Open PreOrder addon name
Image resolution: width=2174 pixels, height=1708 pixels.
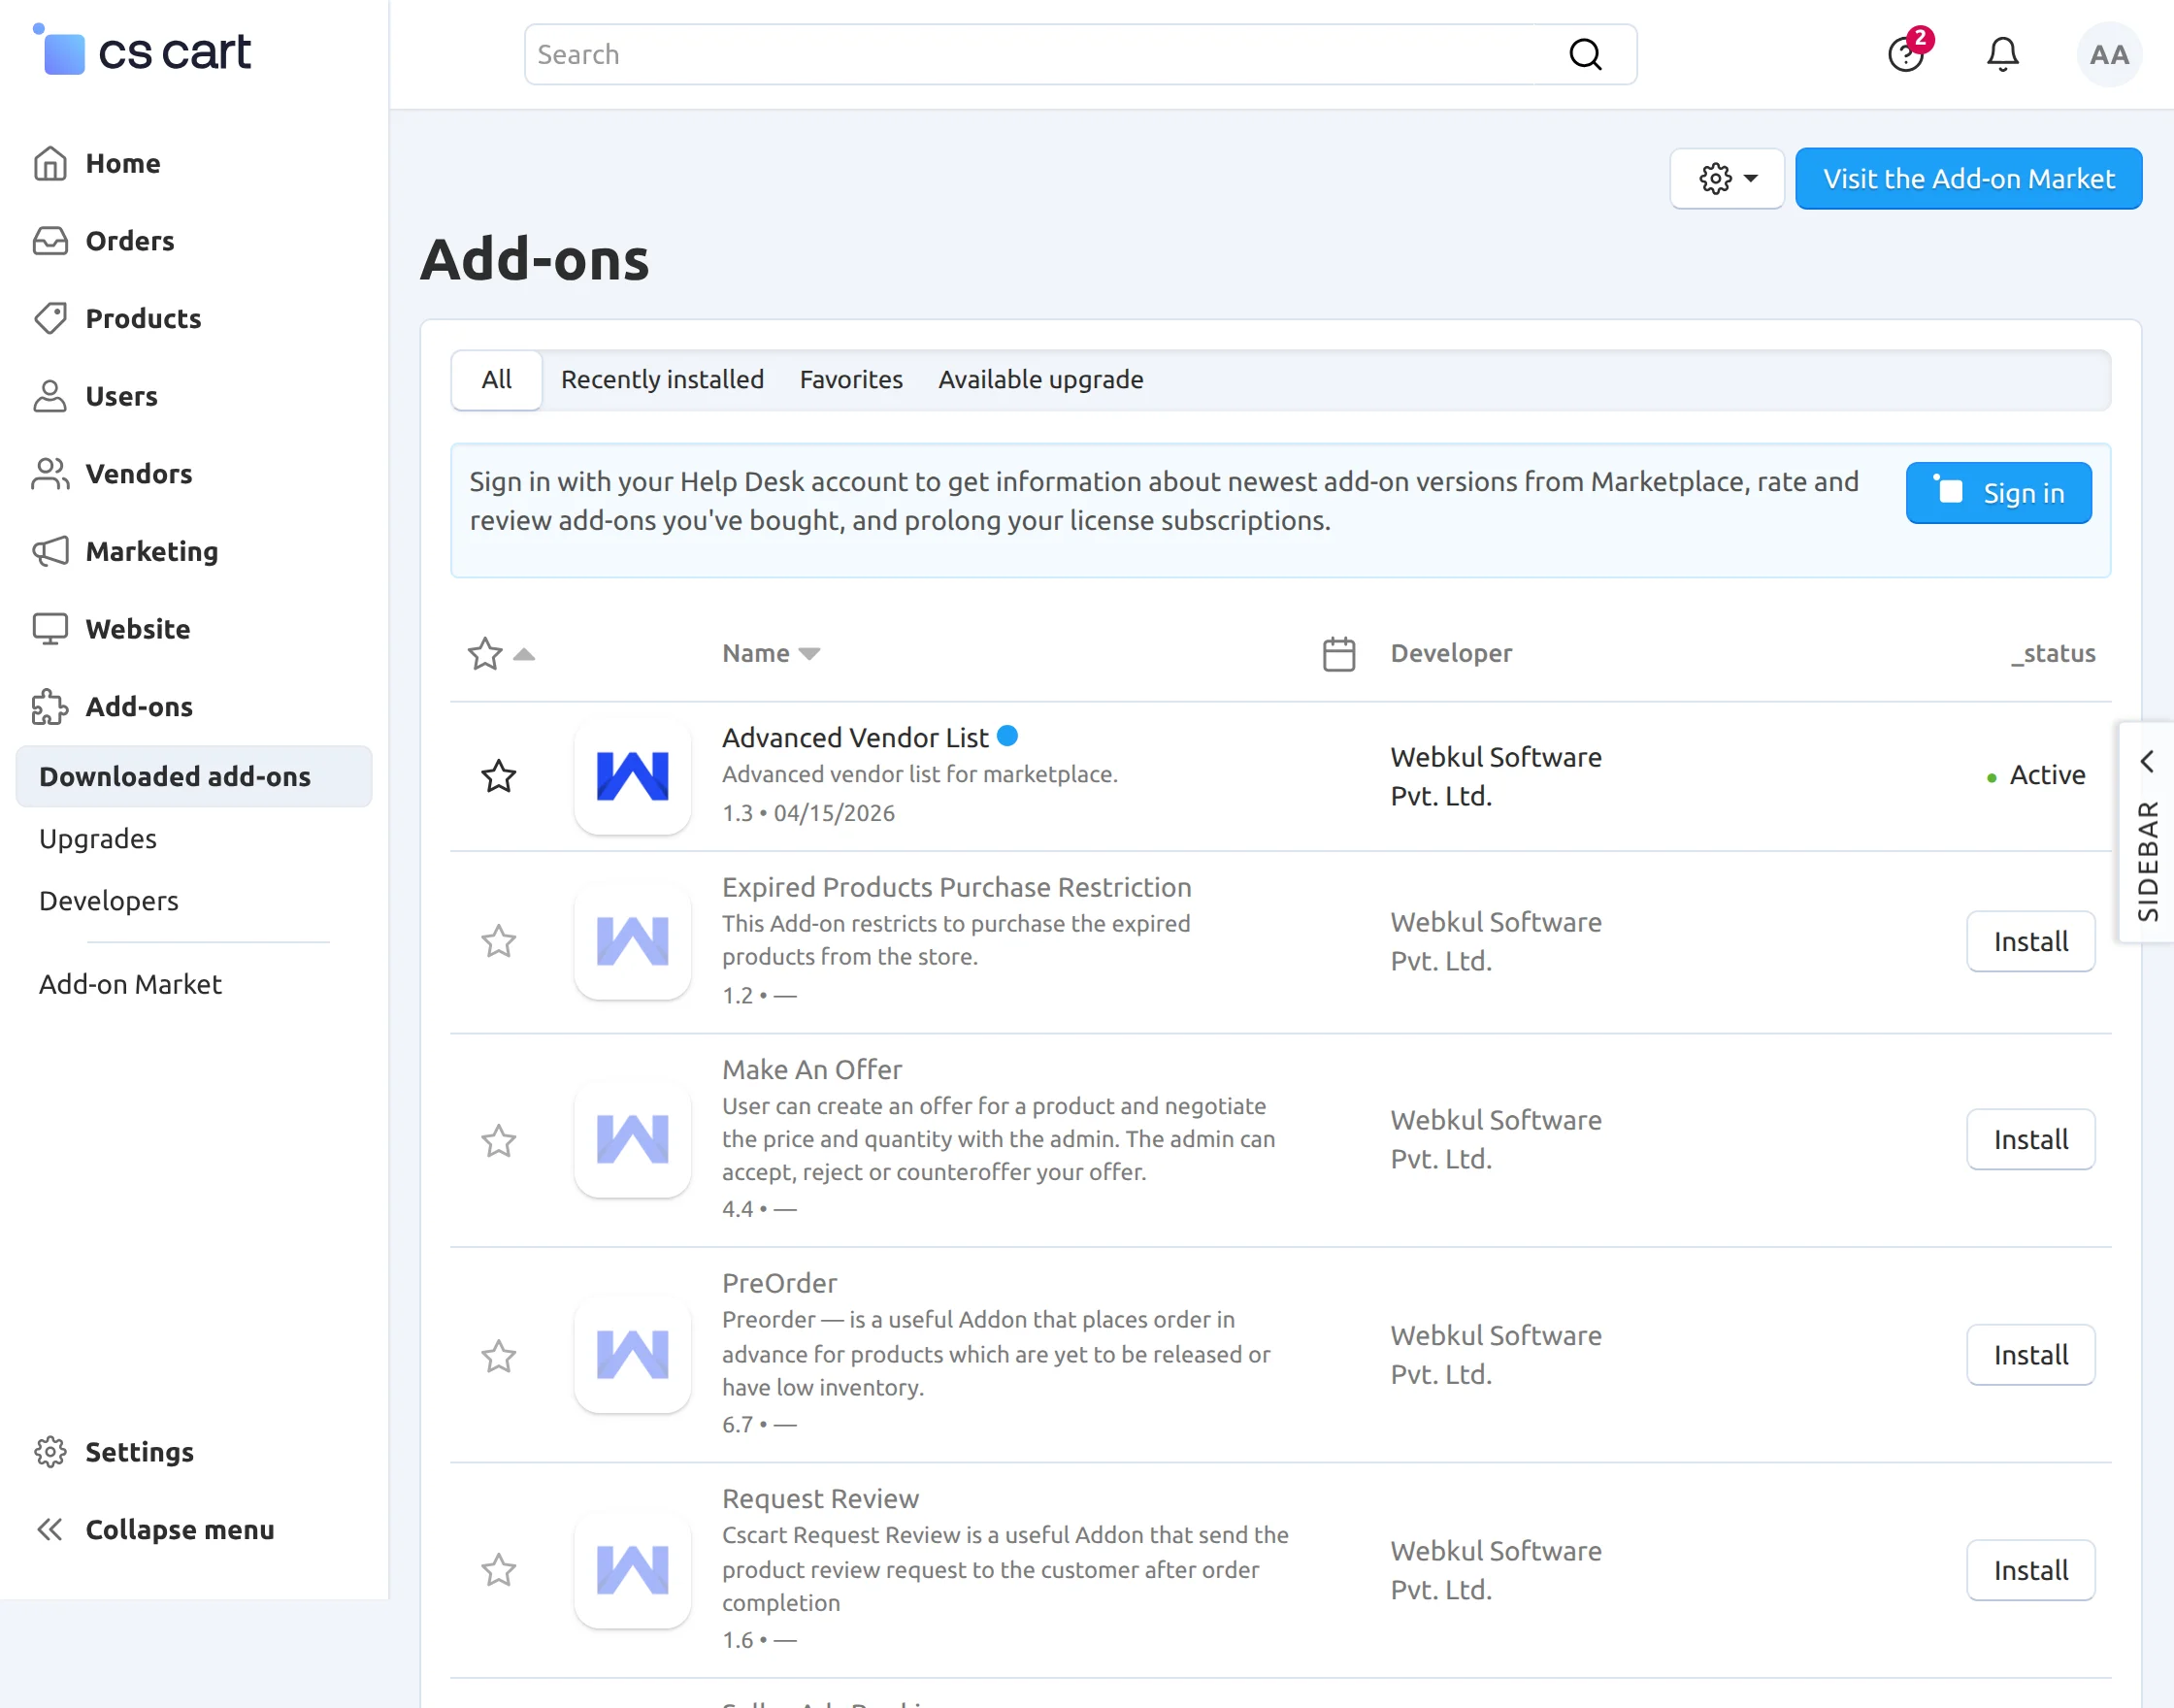click(780, 1283)
